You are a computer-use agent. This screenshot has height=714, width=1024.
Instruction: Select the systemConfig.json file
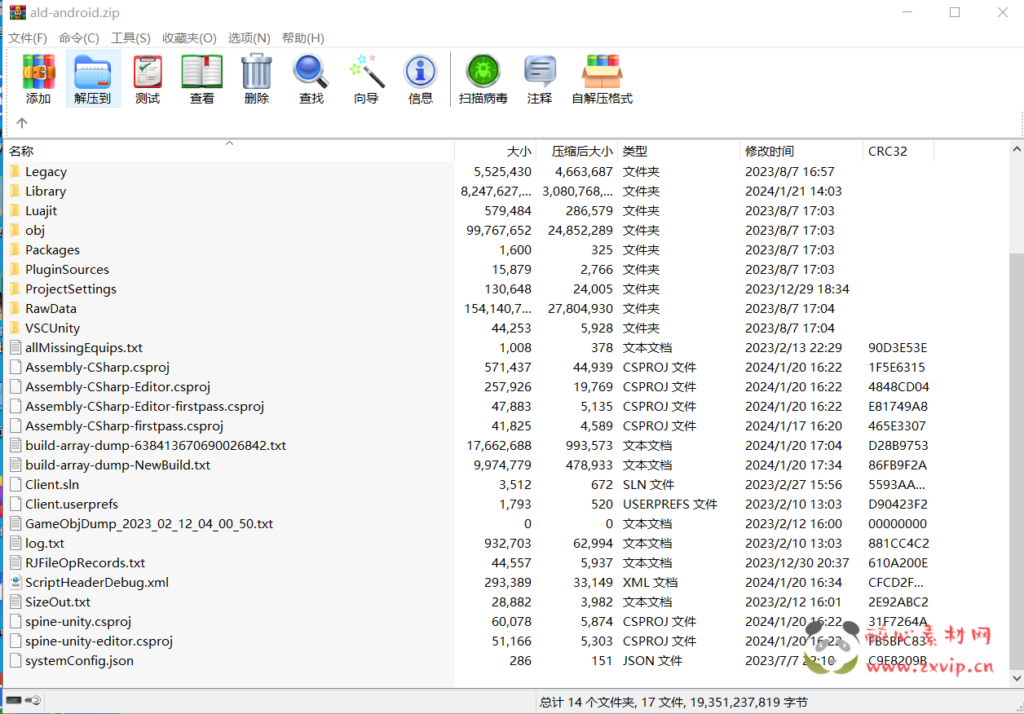[79, 661]
